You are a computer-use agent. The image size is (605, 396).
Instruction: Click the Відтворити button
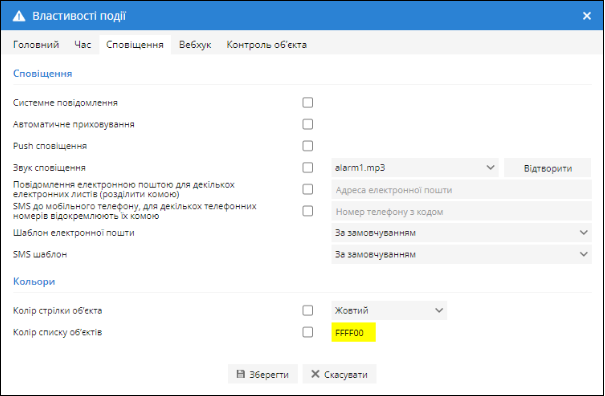pyautogui.click(x=548, y=168)
